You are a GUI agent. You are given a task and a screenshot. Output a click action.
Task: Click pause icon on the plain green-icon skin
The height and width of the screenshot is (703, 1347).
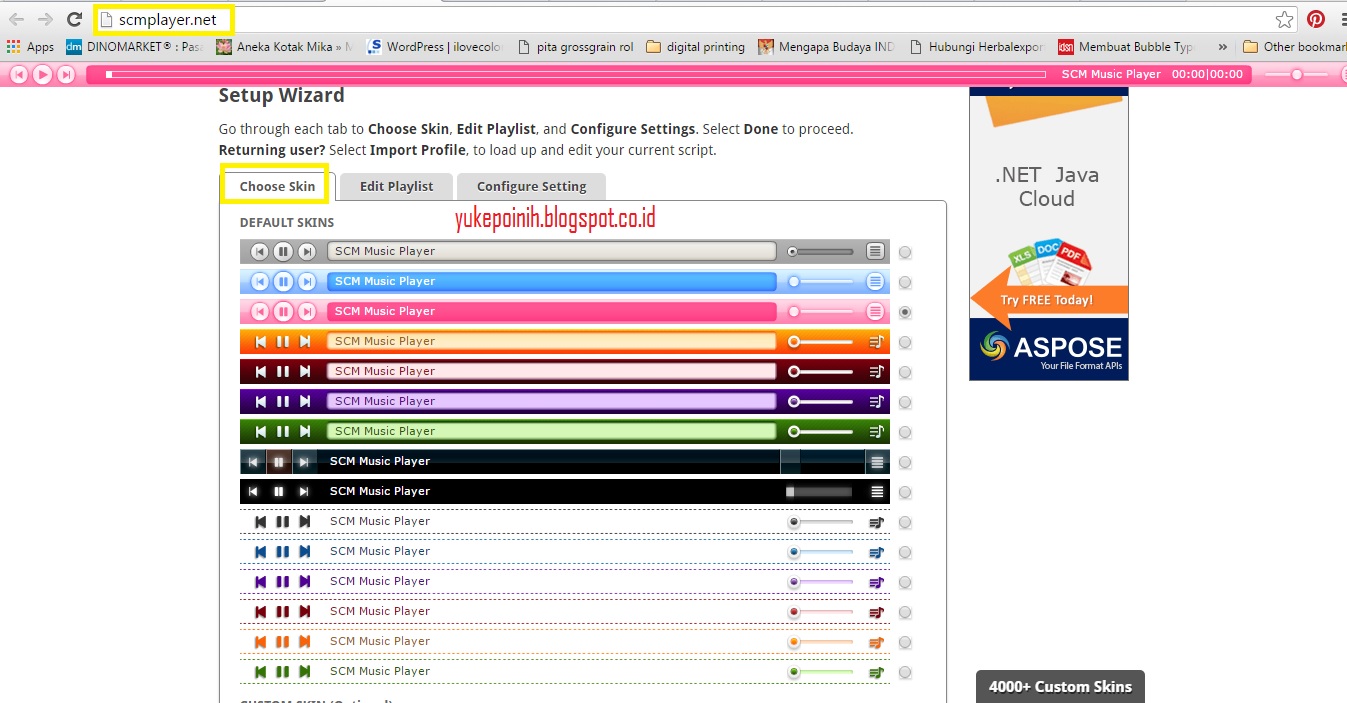click(283, 671)
